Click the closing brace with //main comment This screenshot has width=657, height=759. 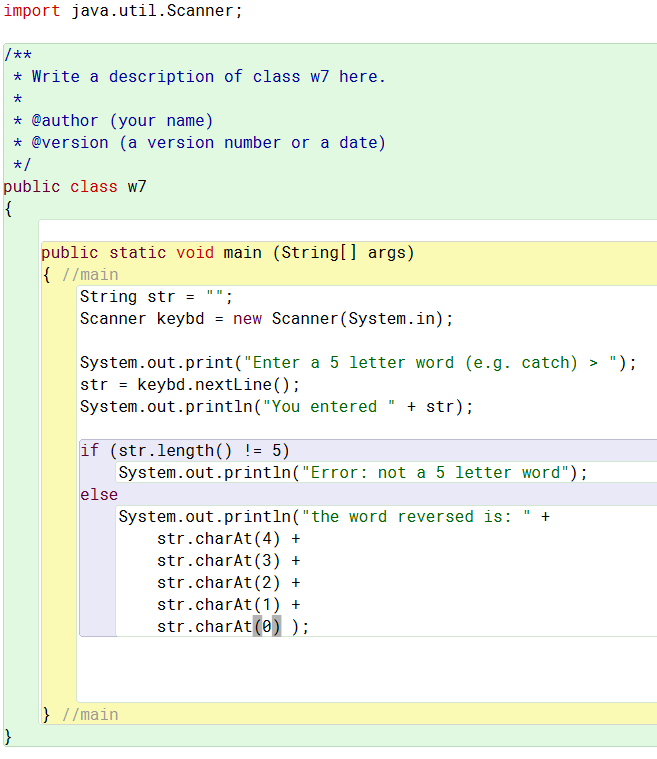click(x=80, y=714)
